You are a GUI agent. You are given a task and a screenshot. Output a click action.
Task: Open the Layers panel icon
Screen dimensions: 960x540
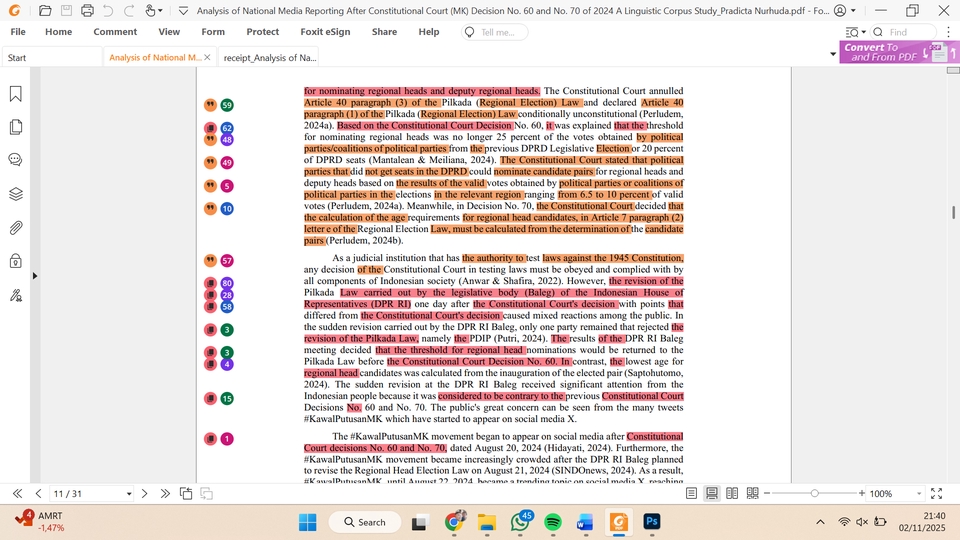[x=16, y=194]
